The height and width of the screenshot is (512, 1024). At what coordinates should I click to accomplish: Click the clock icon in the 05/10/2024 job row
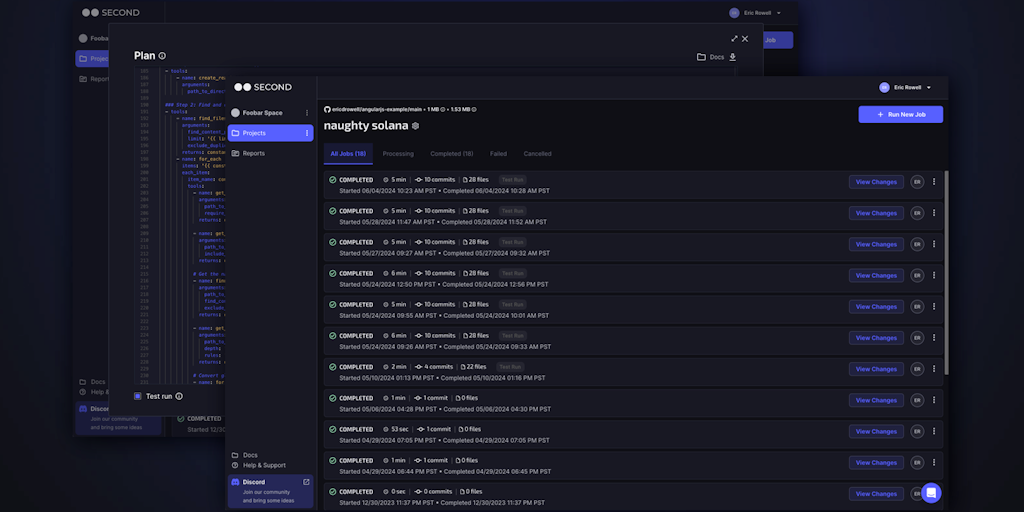click(385, 367)
